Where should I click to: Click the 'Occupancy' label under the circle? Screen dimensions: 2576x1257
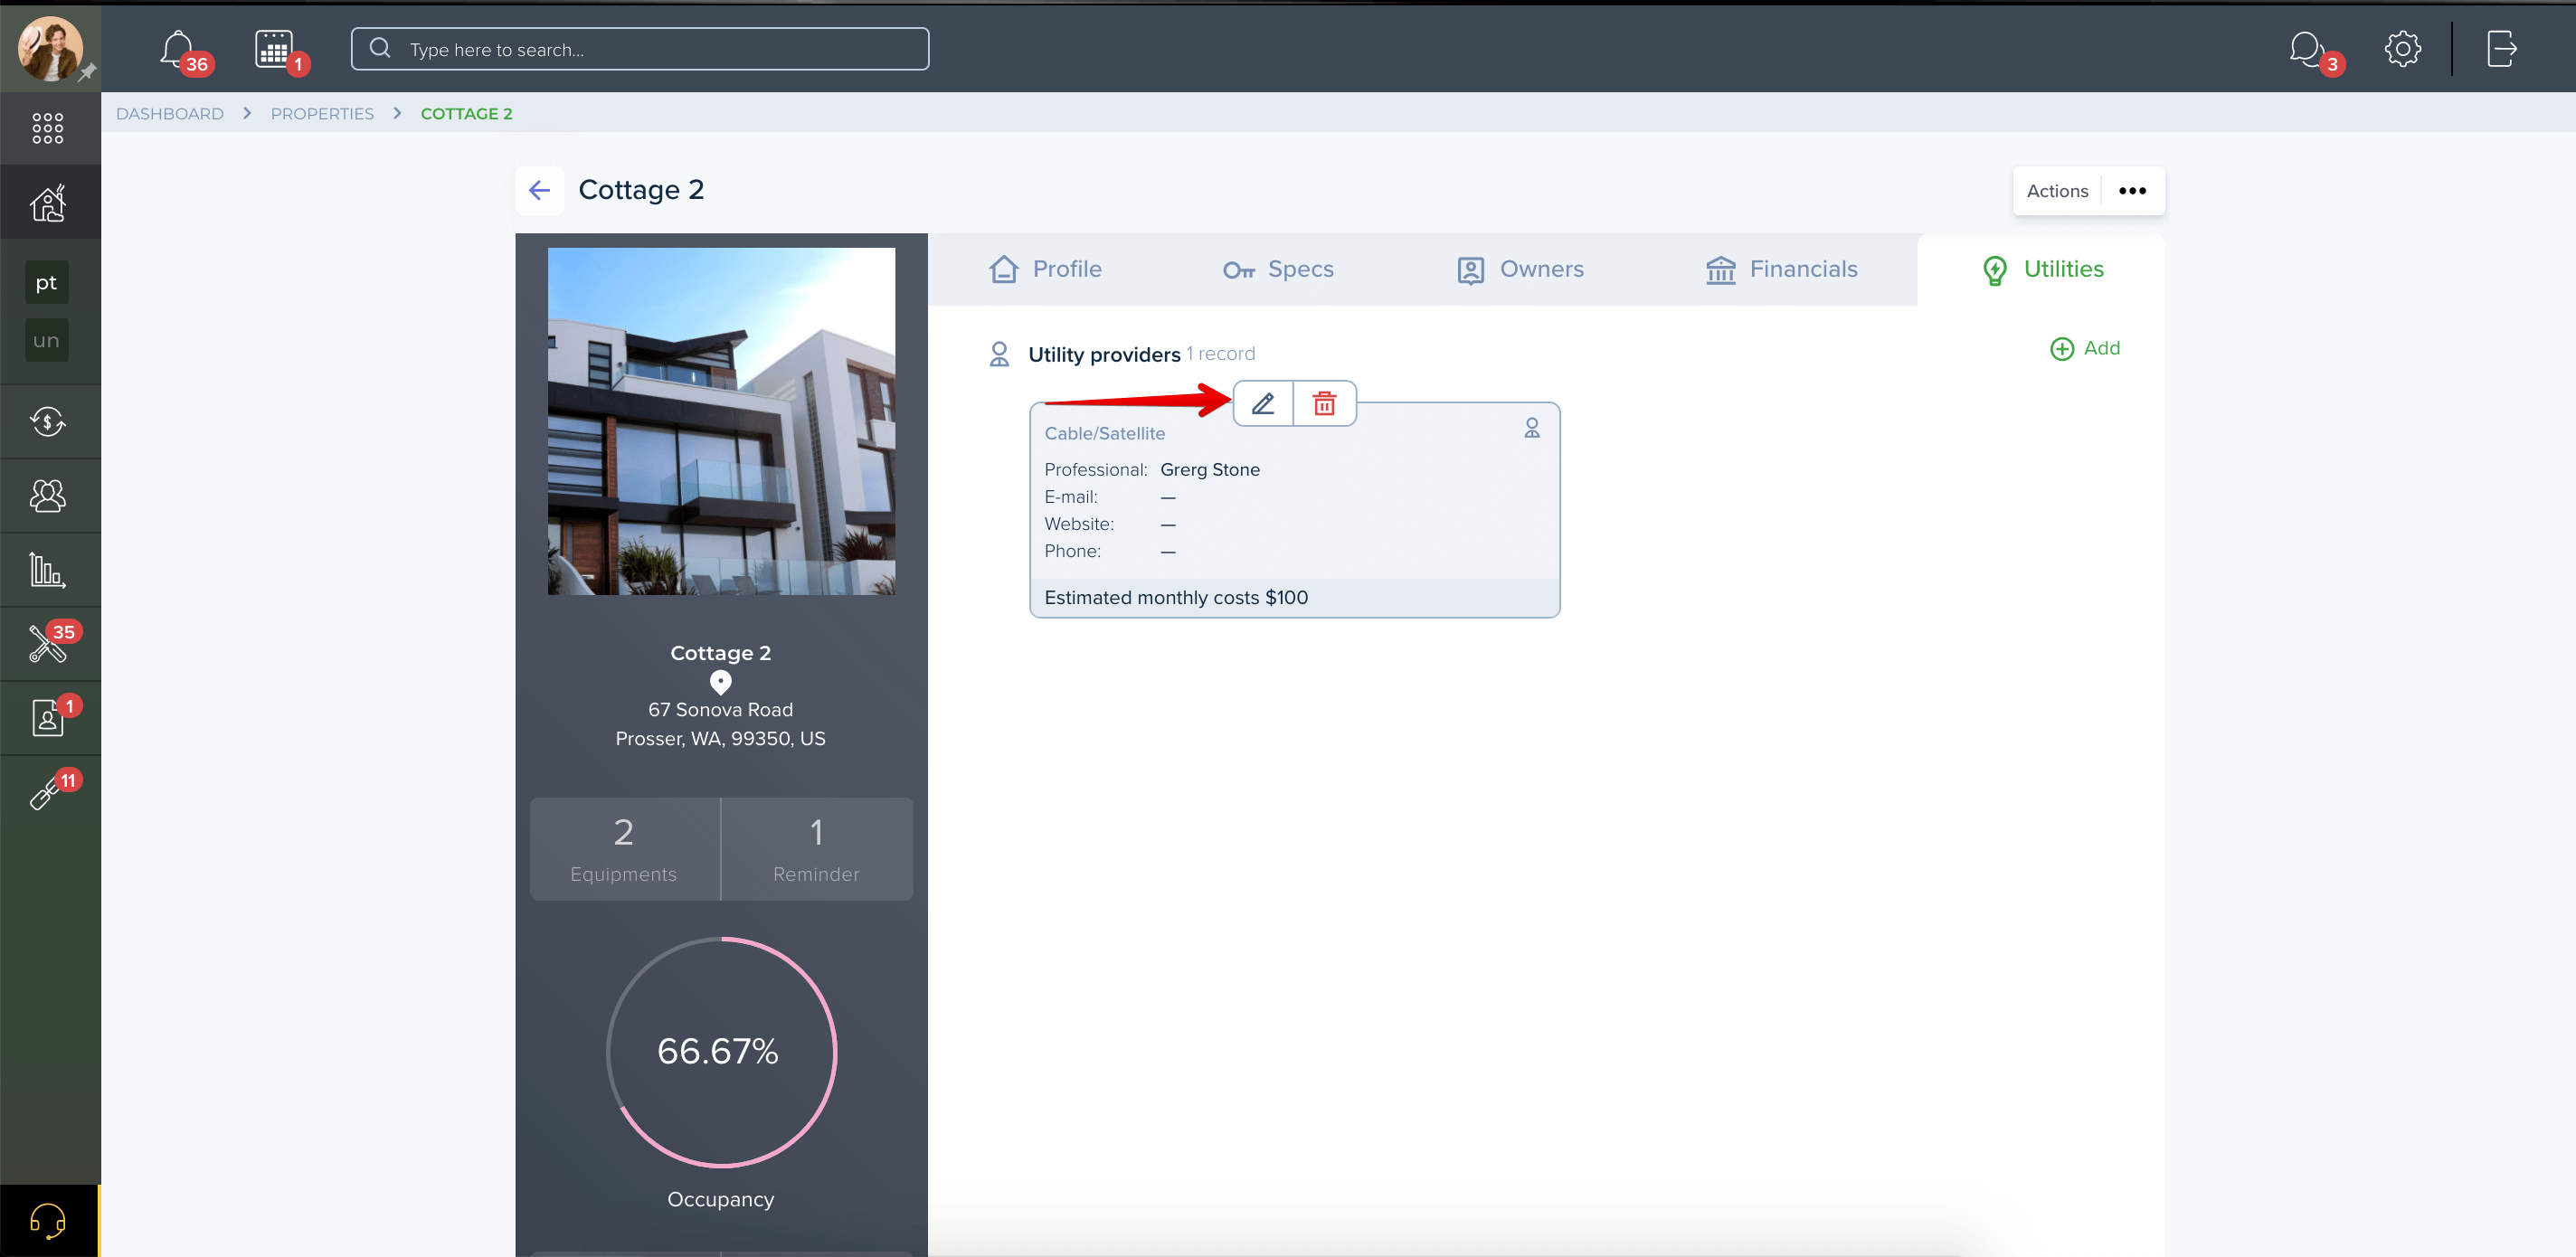pyautogui.click(x=720, y=1199)
